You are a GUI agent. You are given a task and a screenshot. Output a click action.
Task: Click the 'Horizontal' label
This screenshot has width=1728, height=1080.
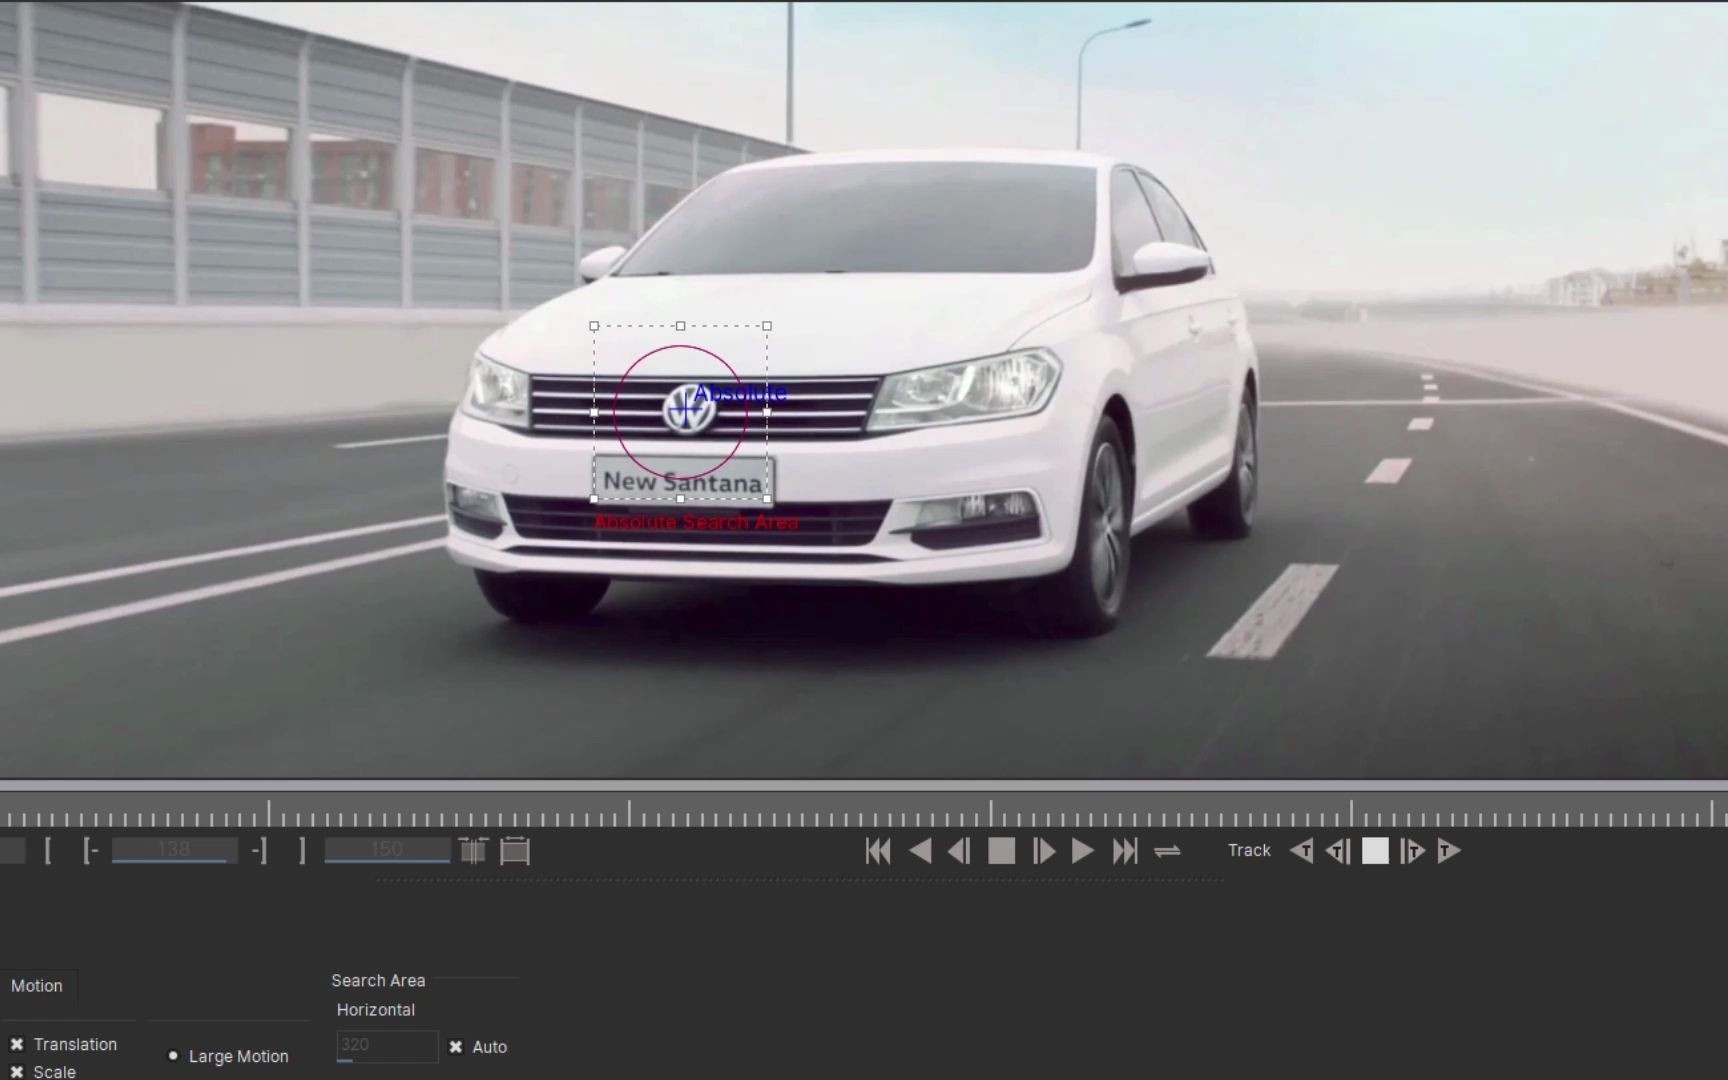[x=376, y=1010]
